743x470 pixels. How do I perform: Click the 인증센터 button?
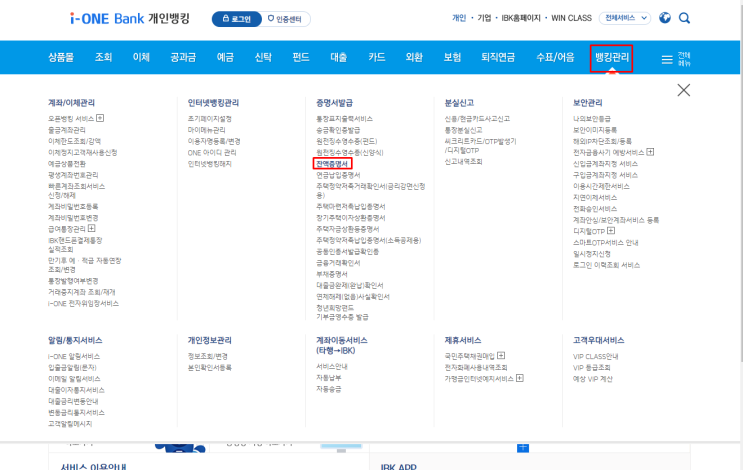coord(285,19)
